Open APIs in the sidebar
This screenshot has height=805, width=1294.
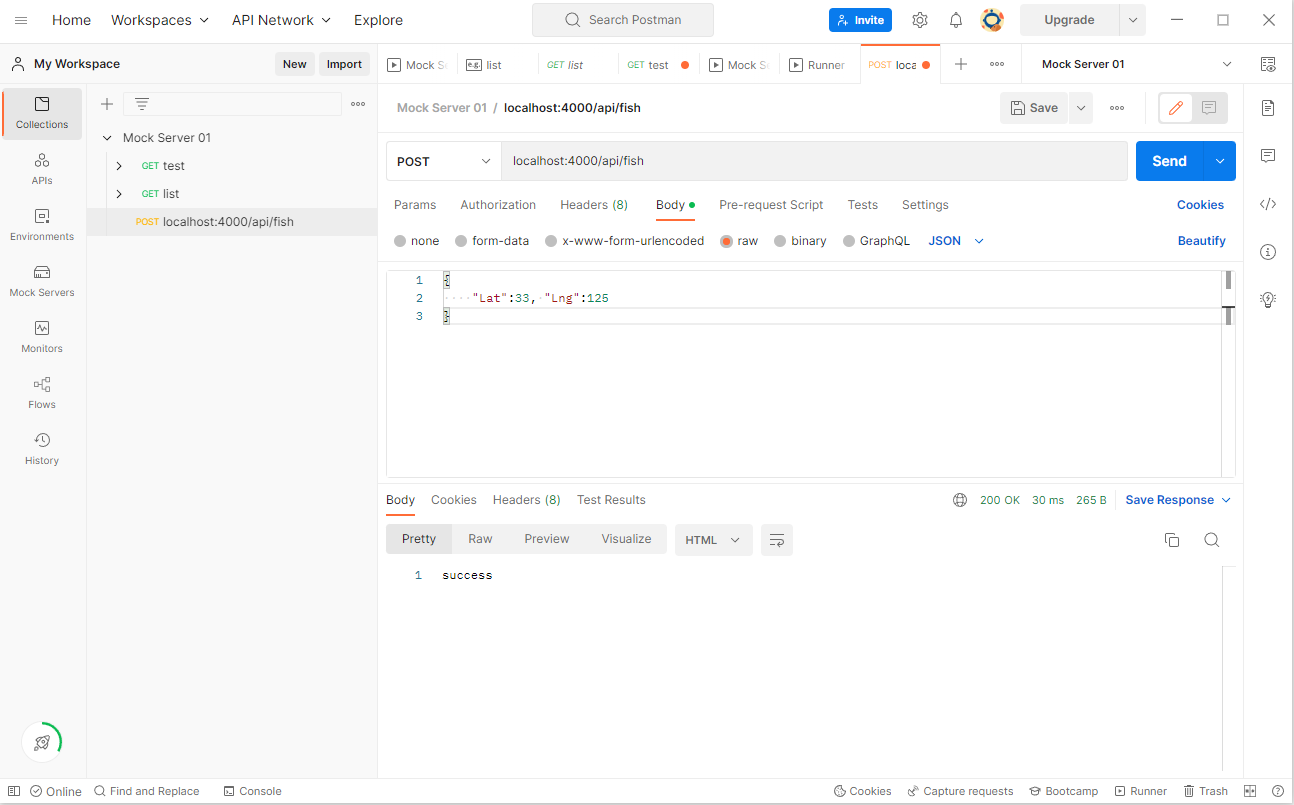pos(42,169)
